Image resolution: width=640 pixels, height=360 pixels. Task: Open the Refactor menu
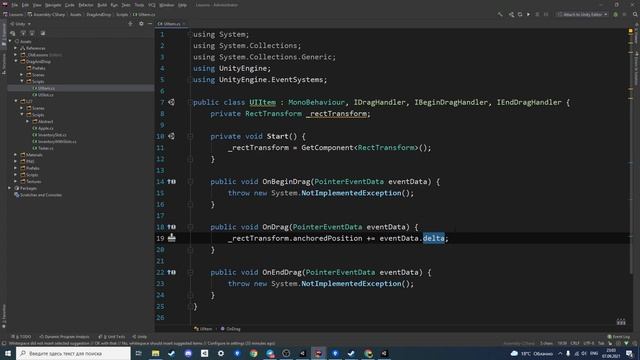pyautogui.click(x=86, y=5)
